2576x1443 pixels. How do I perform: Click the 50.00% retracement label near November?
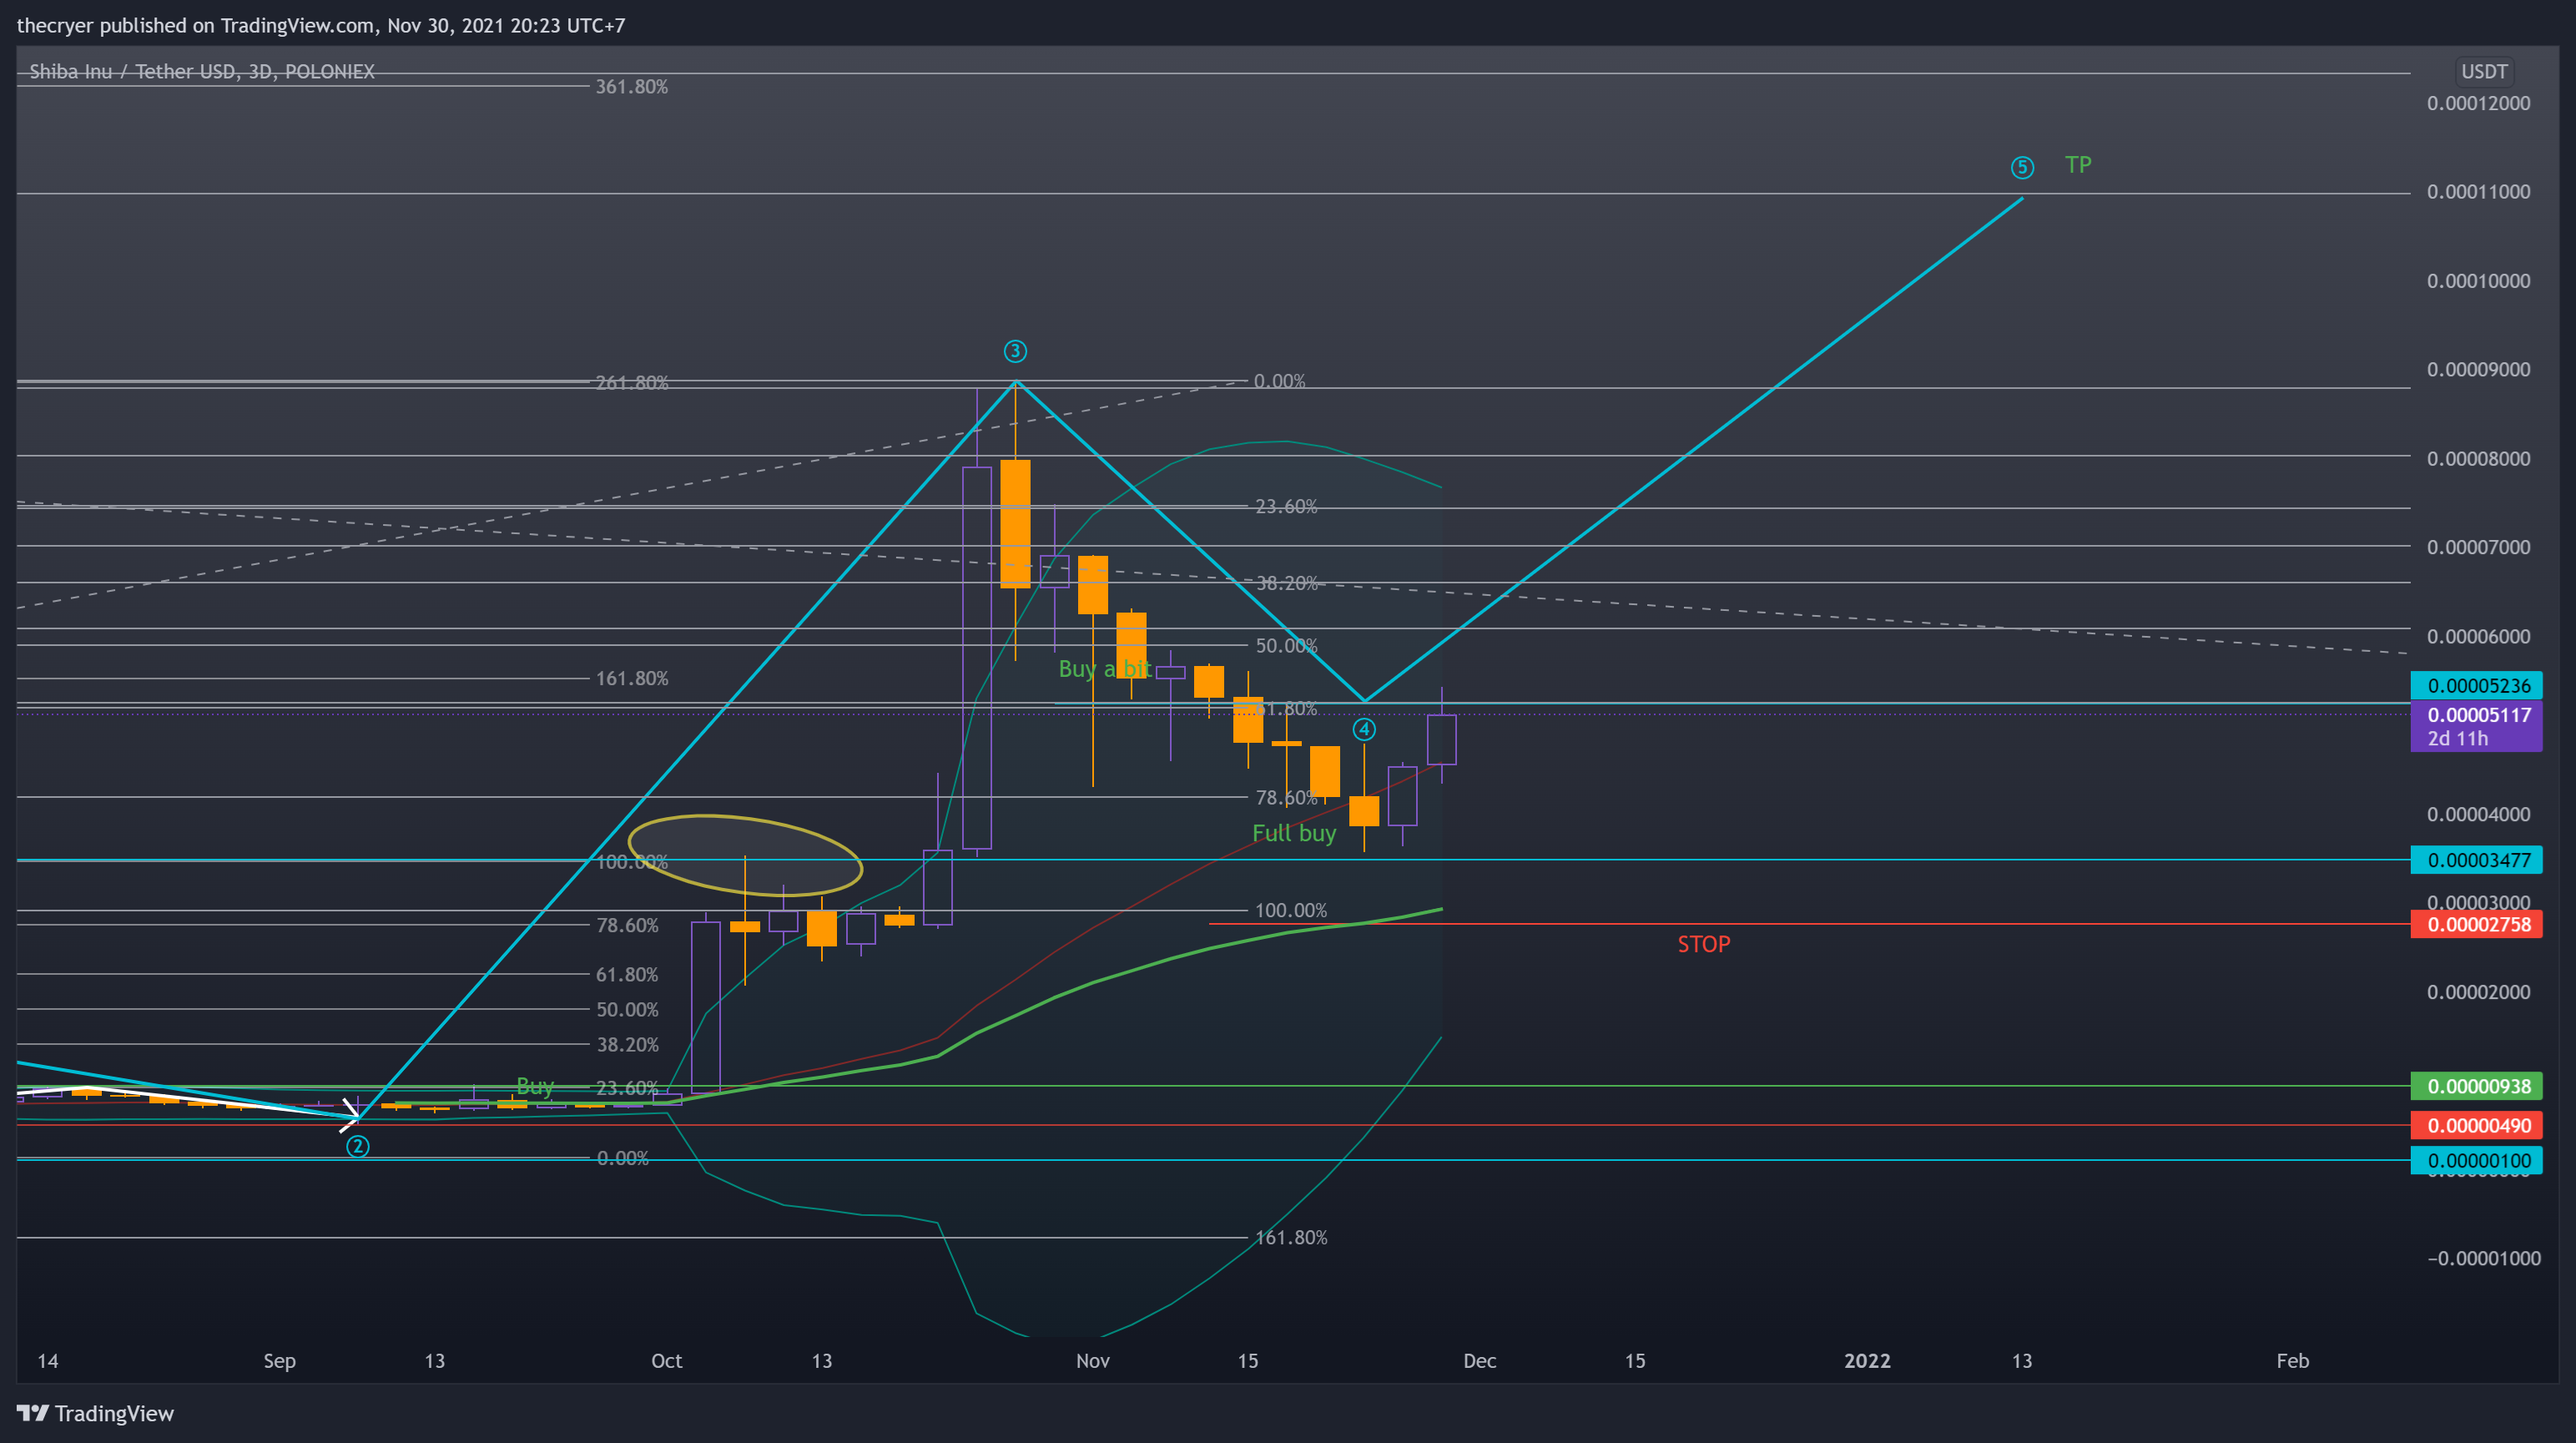tap(1286, 645)
